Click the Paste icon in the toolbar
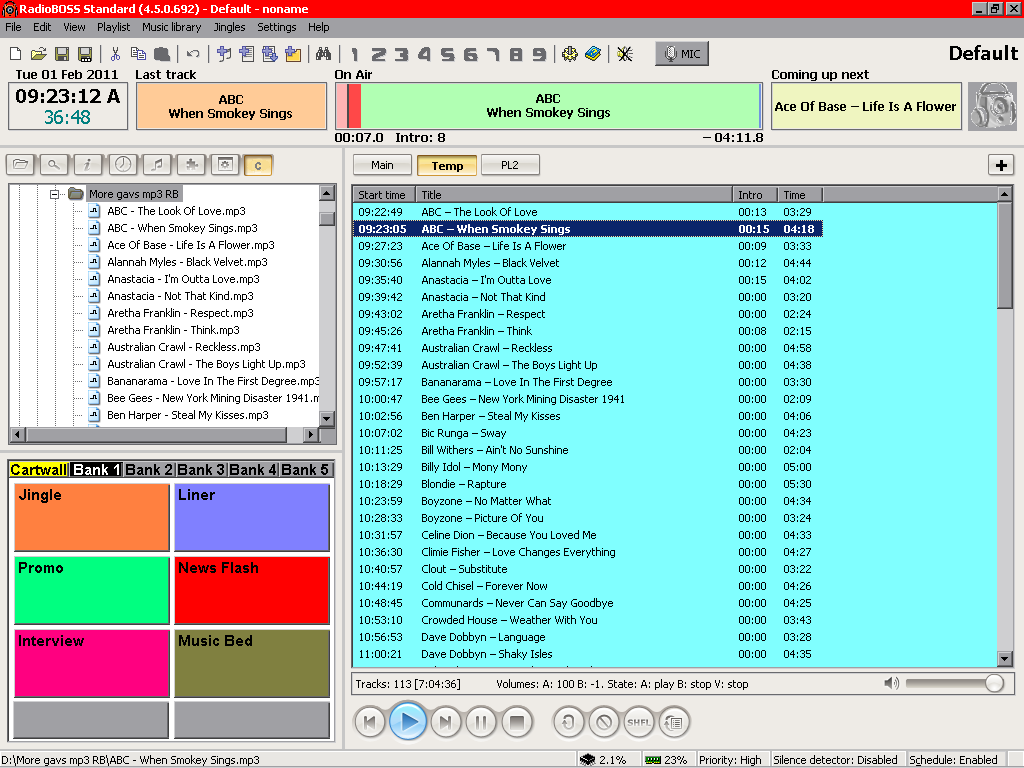 (162, 54)
